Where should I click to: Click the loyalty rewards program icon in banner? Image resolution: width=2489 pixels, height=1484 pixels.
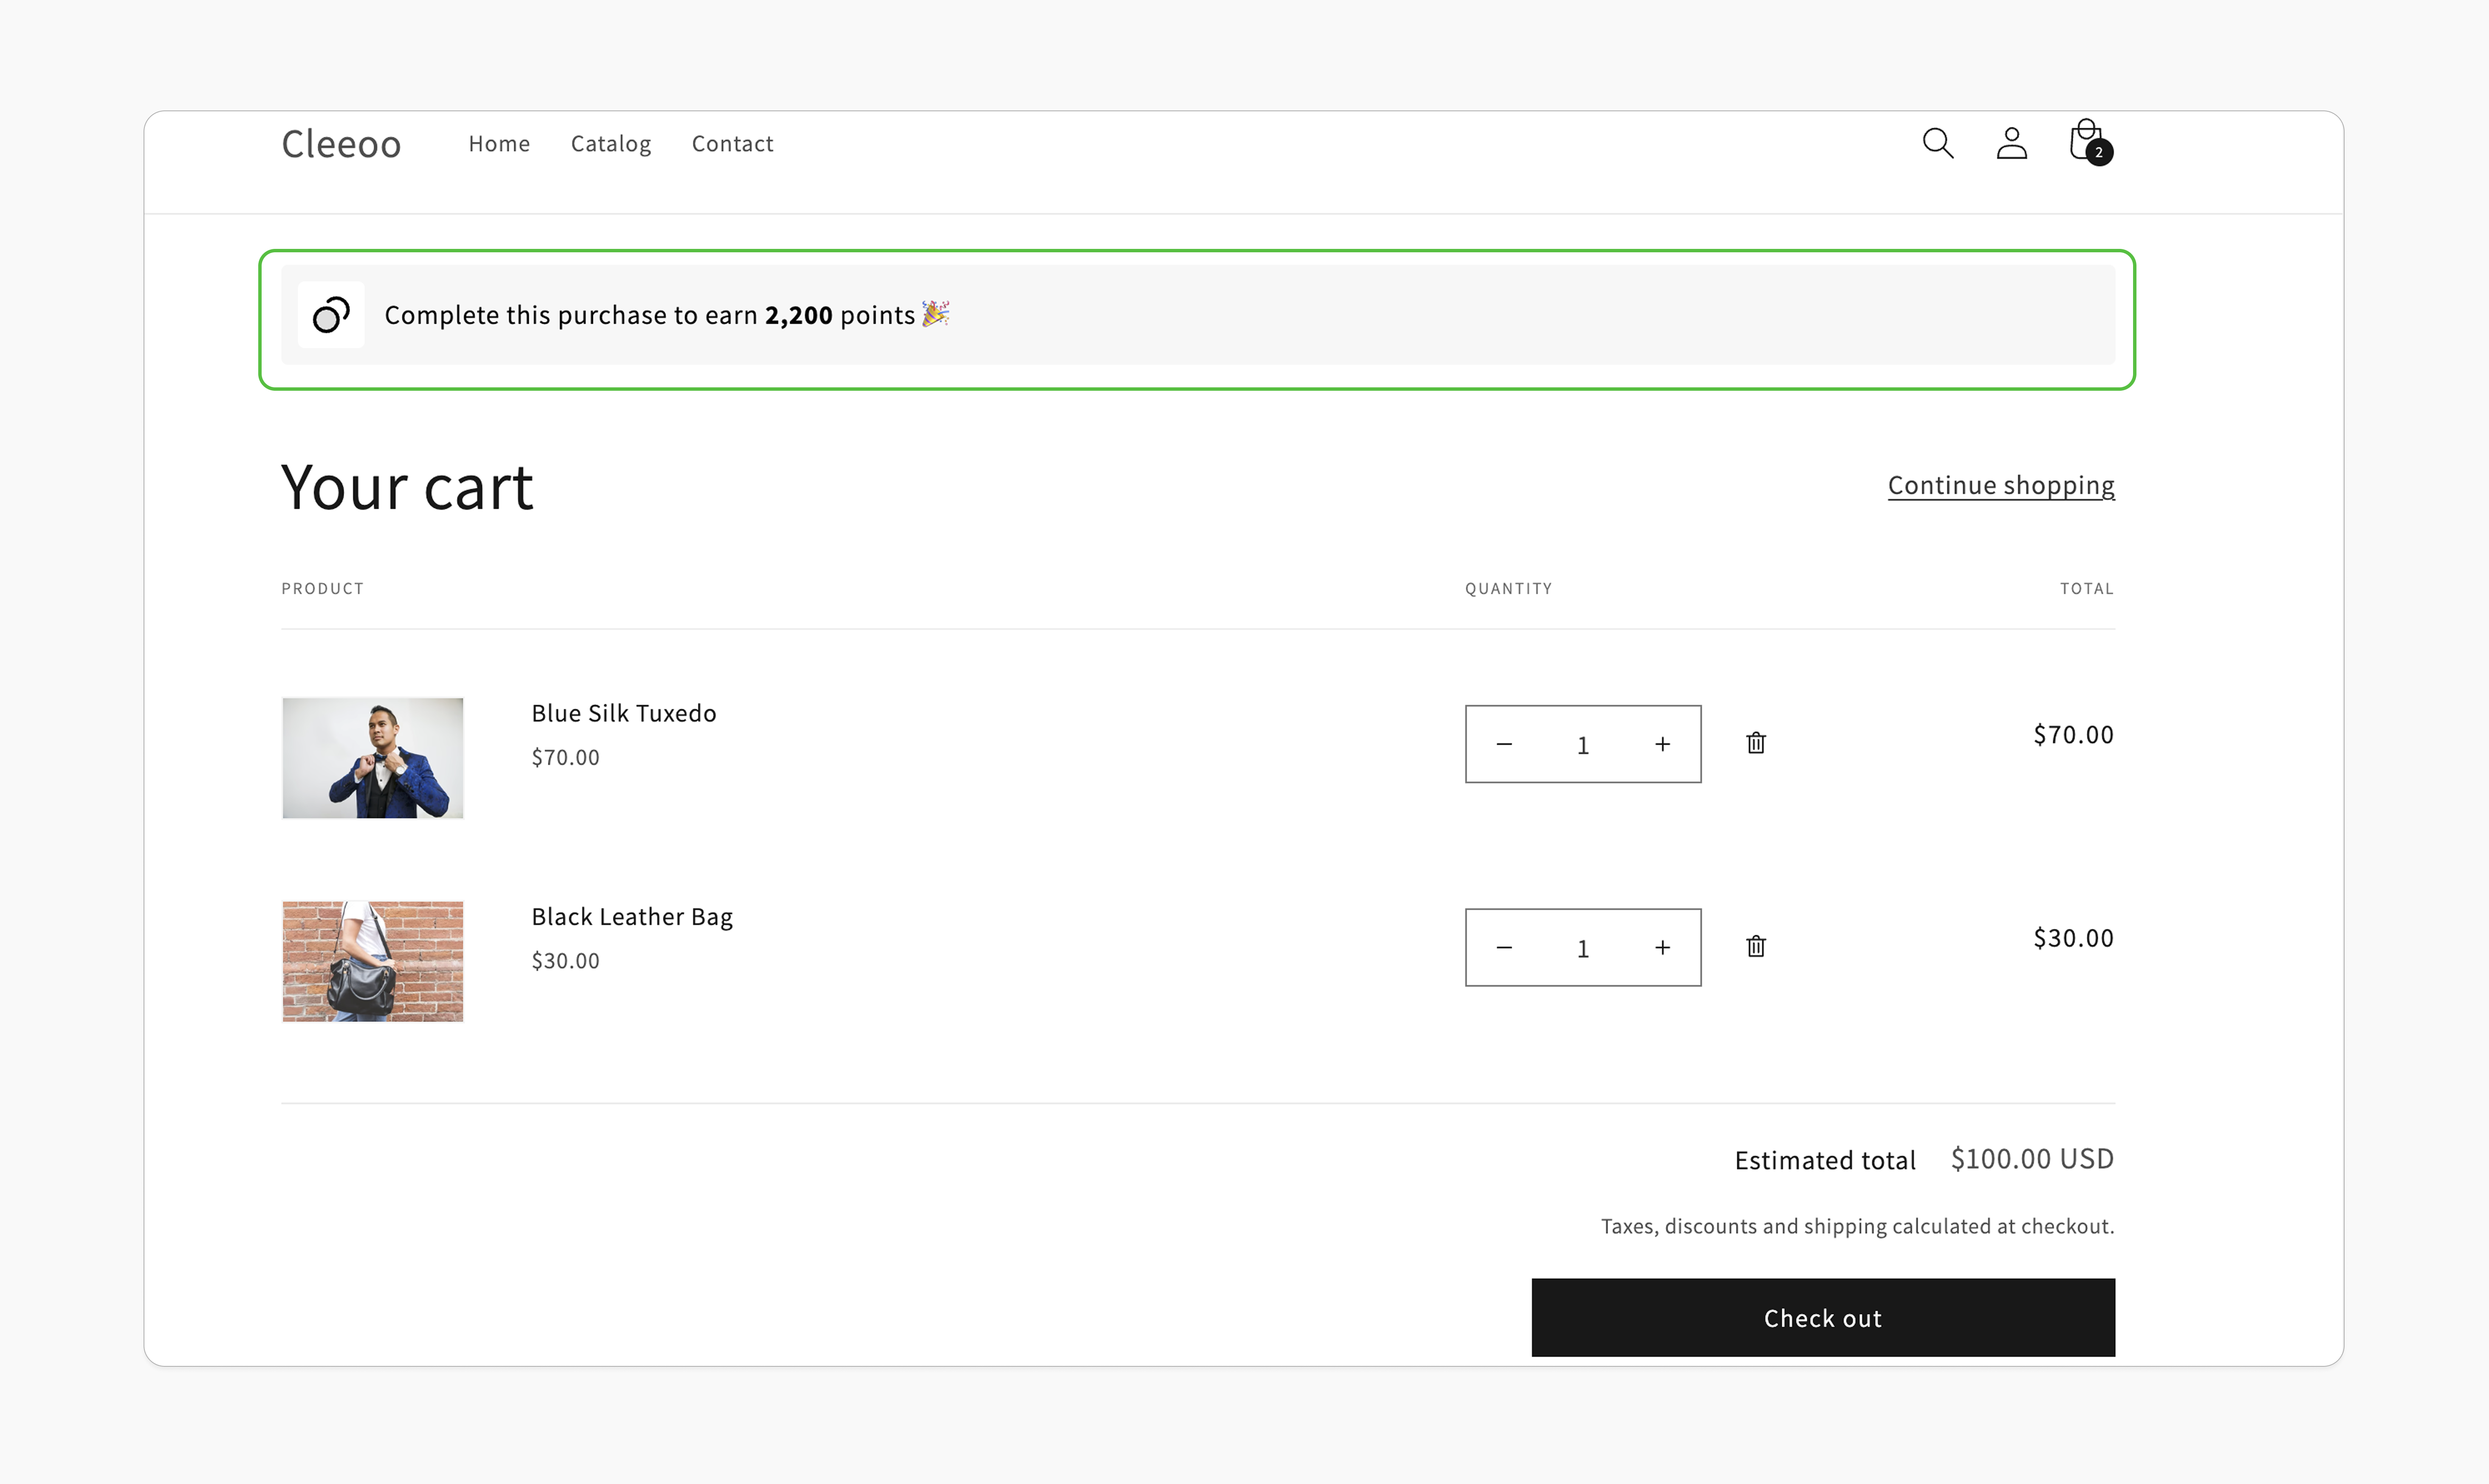[330, 315]
